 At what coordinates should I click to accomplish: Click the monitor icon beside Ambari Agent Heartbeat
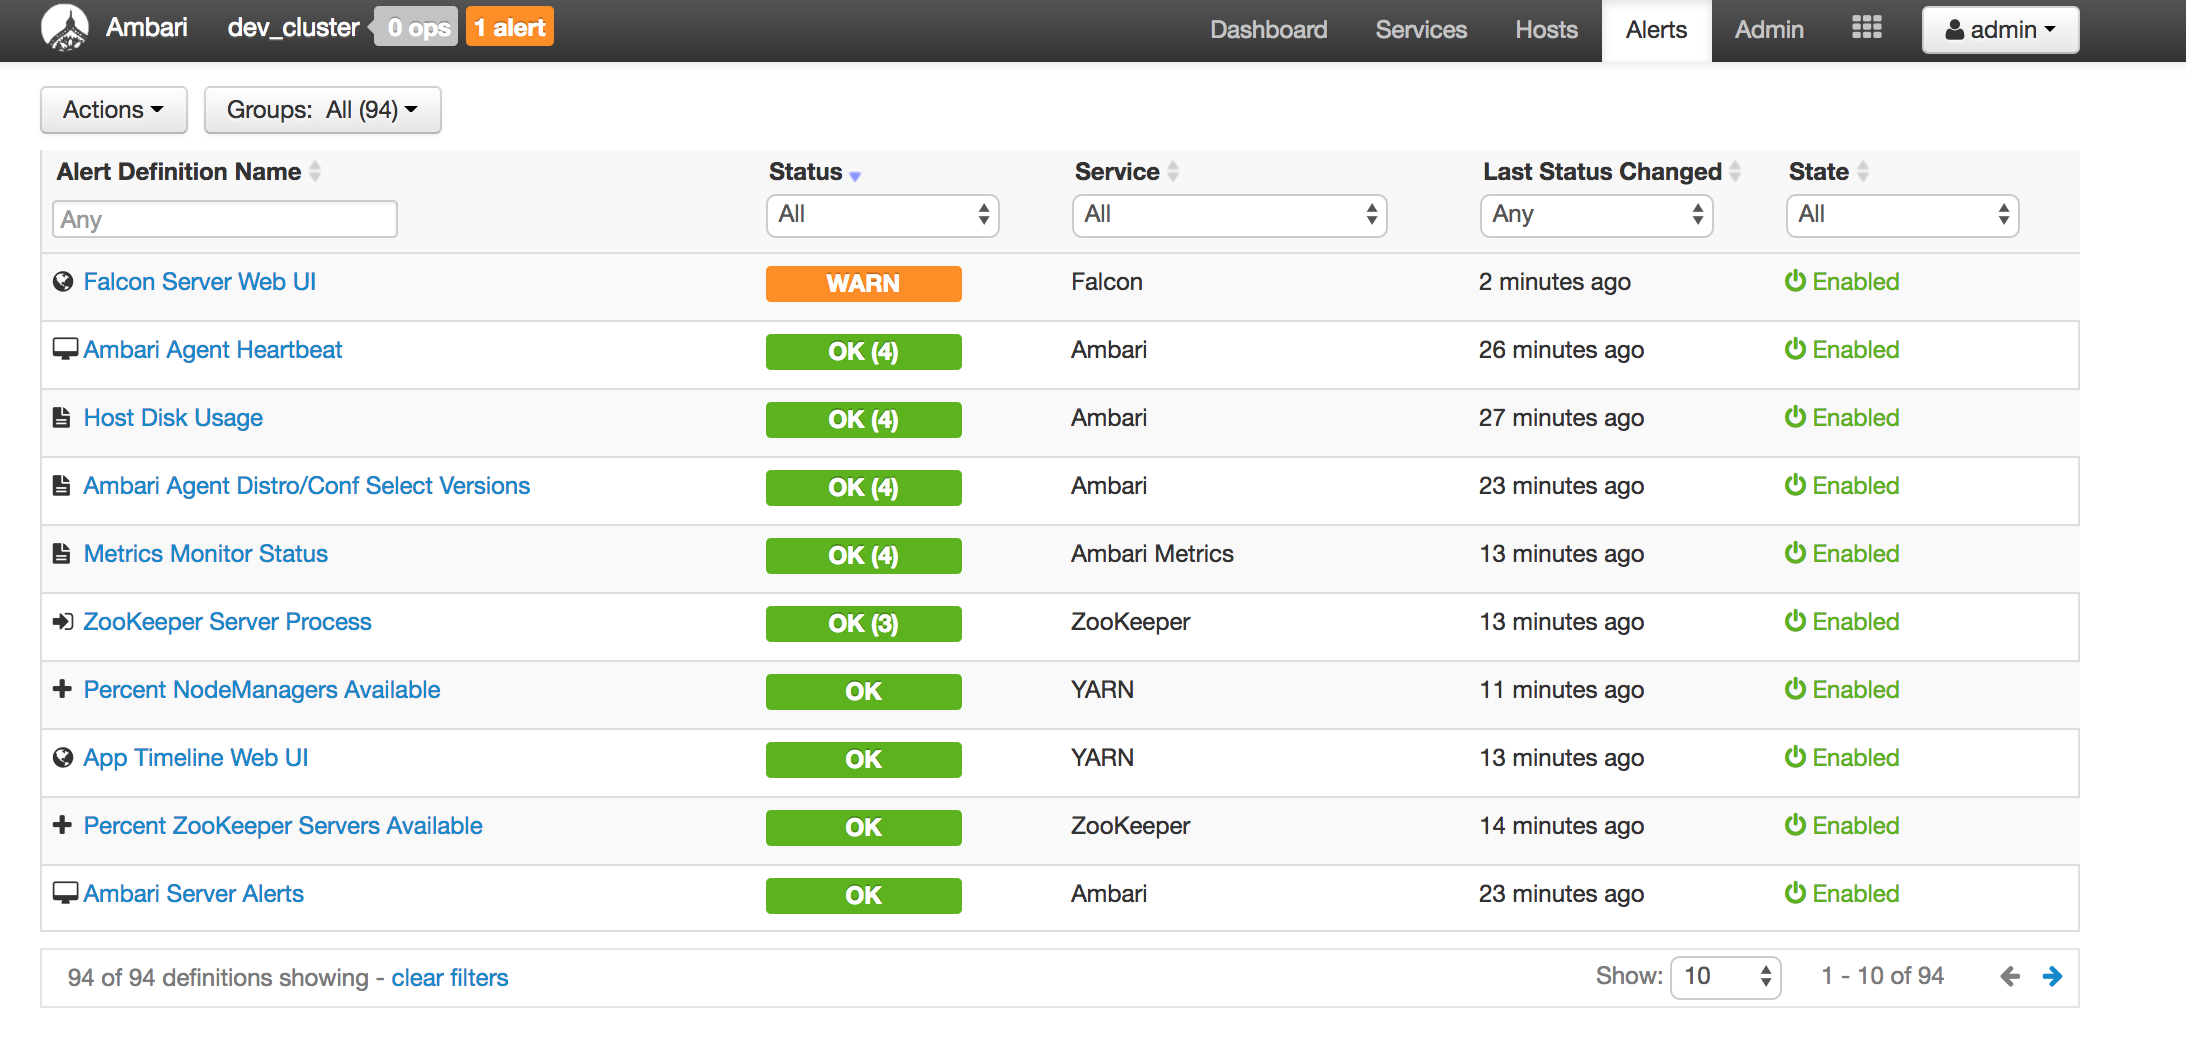pyautogui.click(x=65, y=349)
